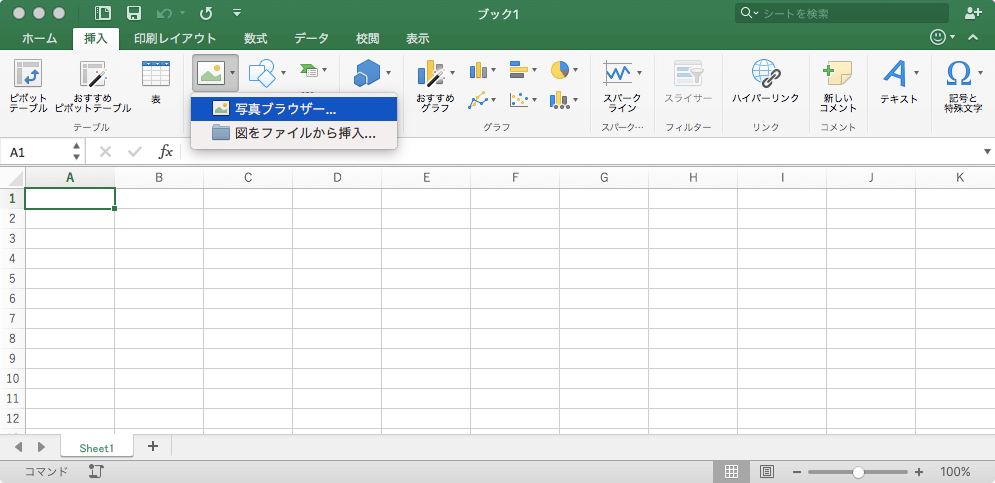Click the Name Box showing A1
This screenshot has width=995, height=483.
point(36,152)
